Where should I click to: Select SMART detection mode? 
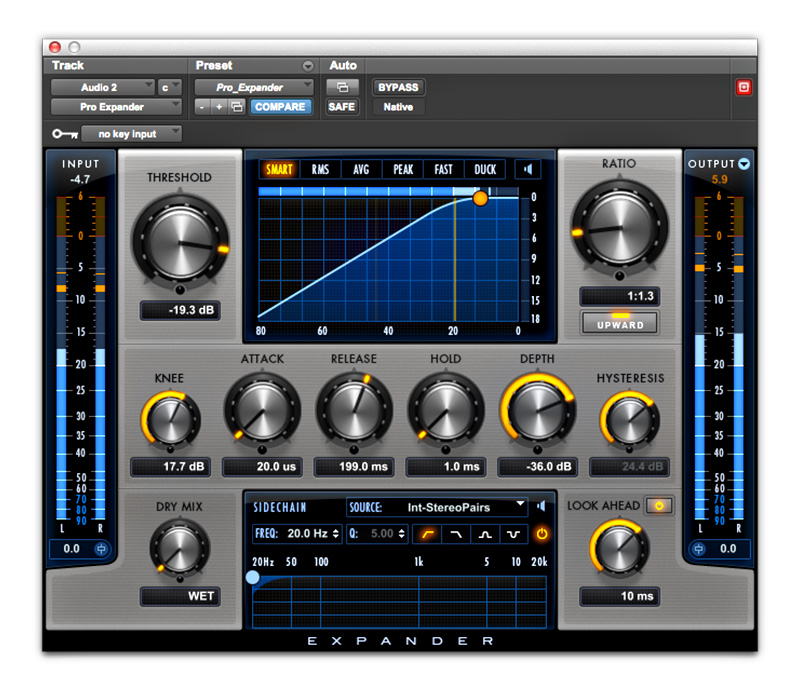(x=279, y=169)
